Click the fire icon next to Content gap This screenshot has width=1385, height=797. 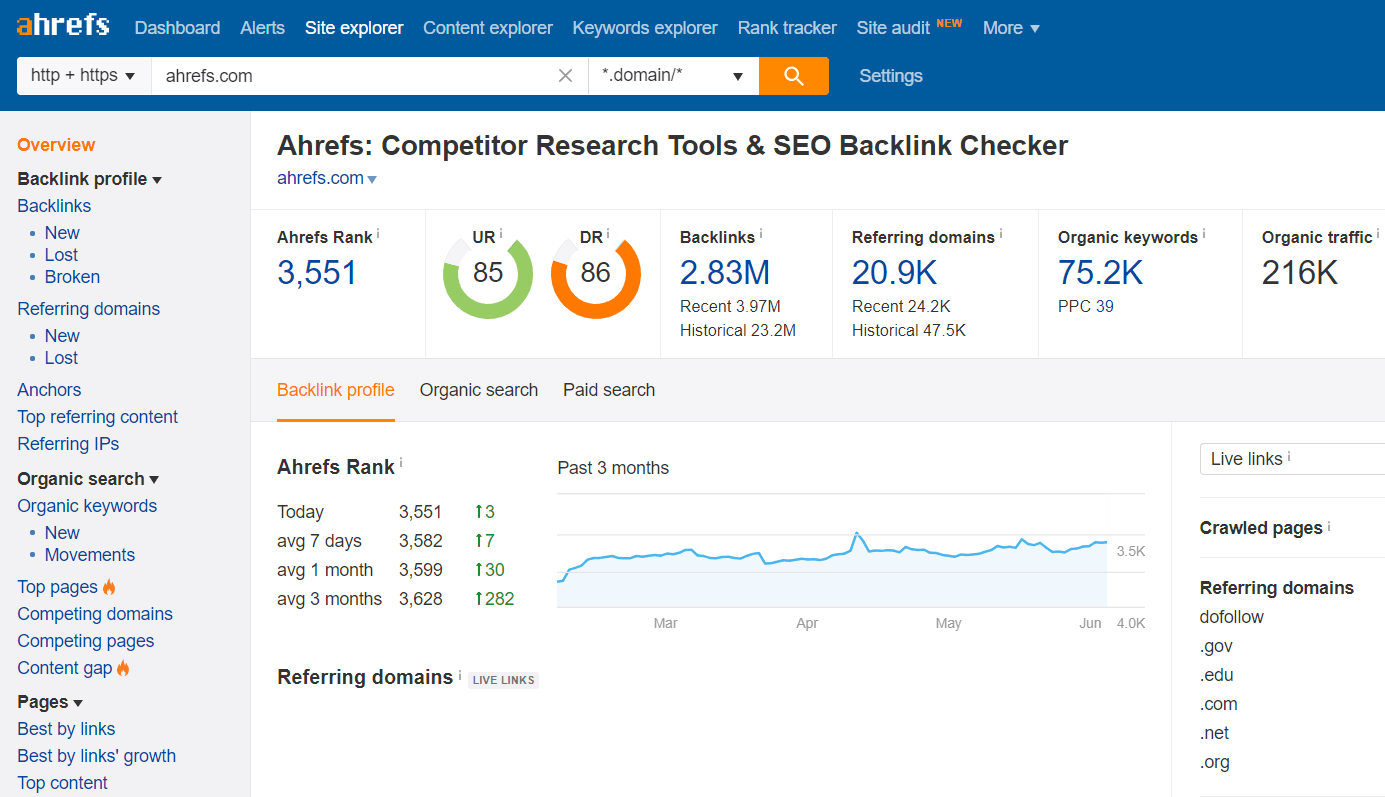pos(123,668)
